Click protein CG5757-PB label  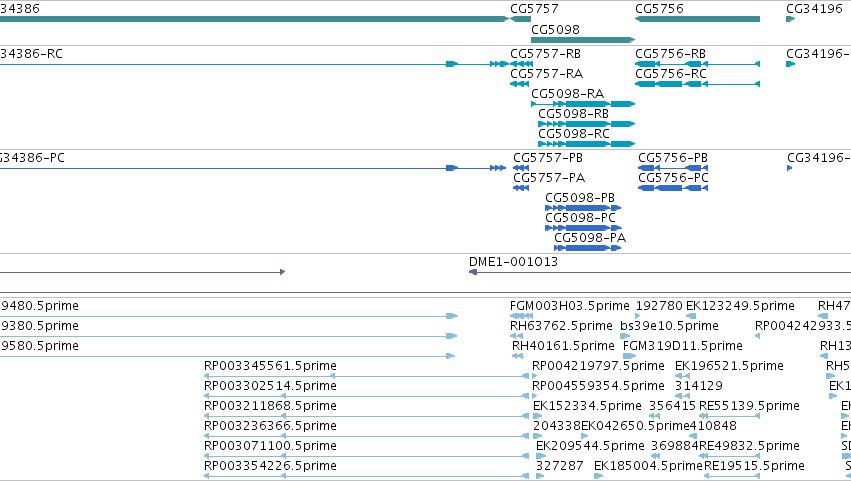click(x=548, y=157)
